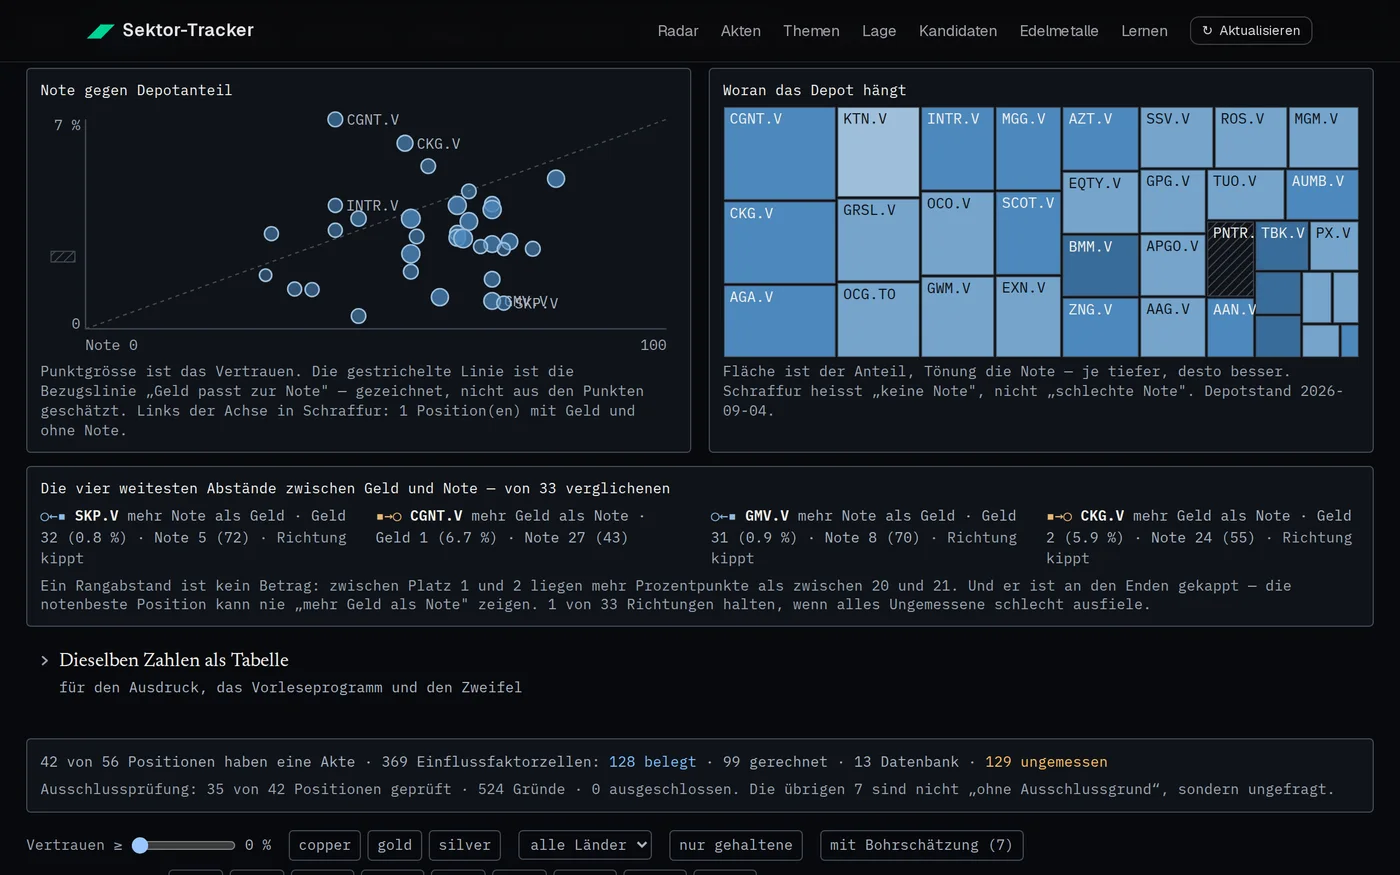Toggle the copper filter chip

(325, 845)
